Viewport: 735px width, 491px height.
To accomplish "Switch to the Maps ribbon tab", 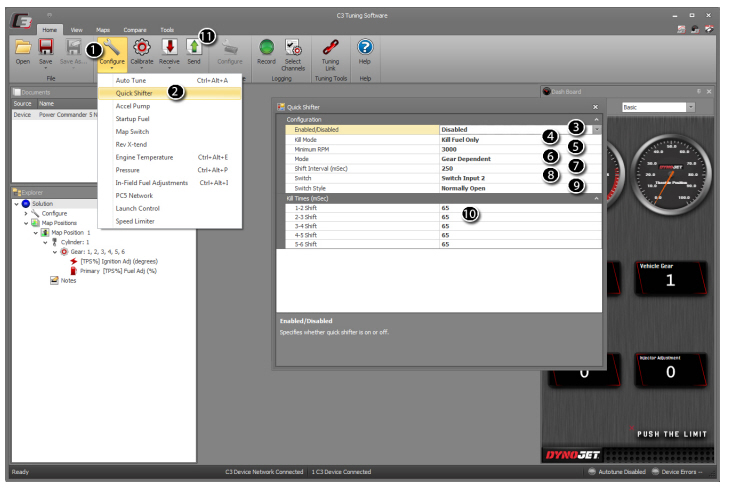I will 104,30.
